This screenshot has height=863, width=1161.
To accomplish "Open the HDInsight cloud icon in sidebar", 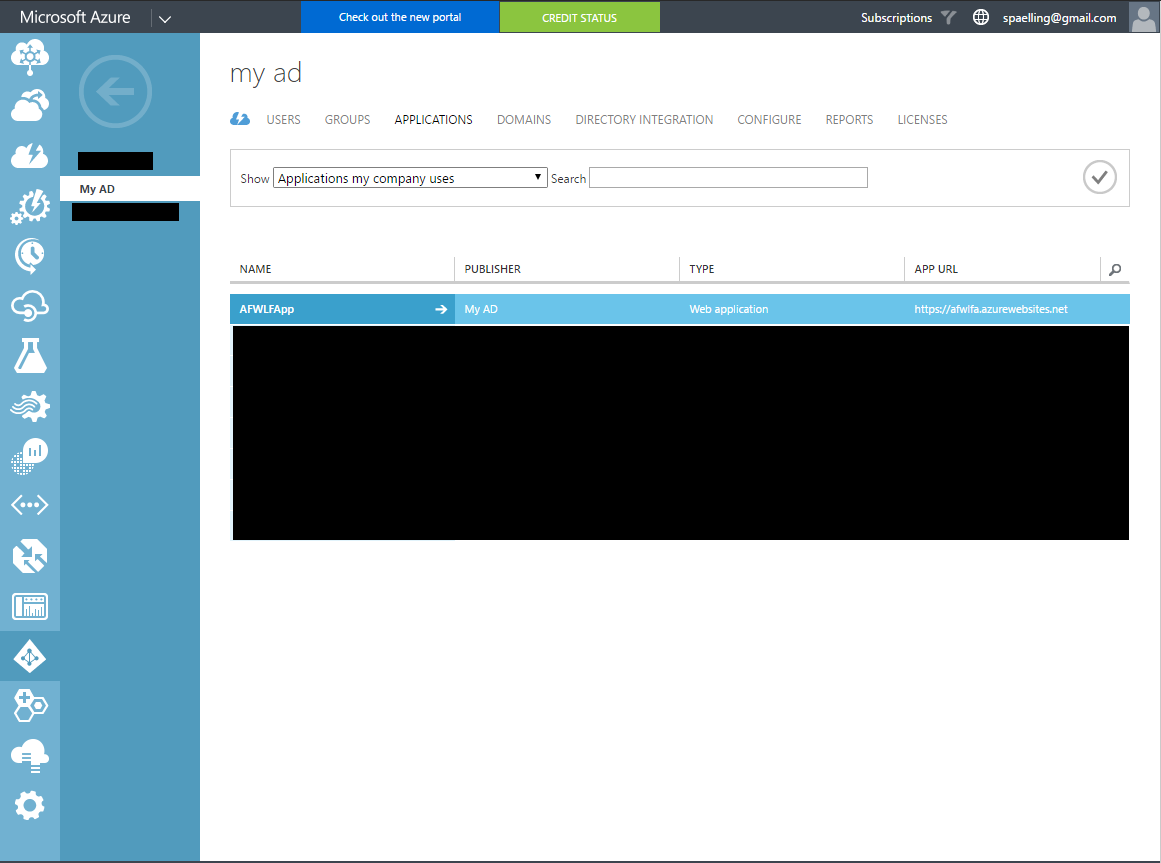I will [30, 57].
